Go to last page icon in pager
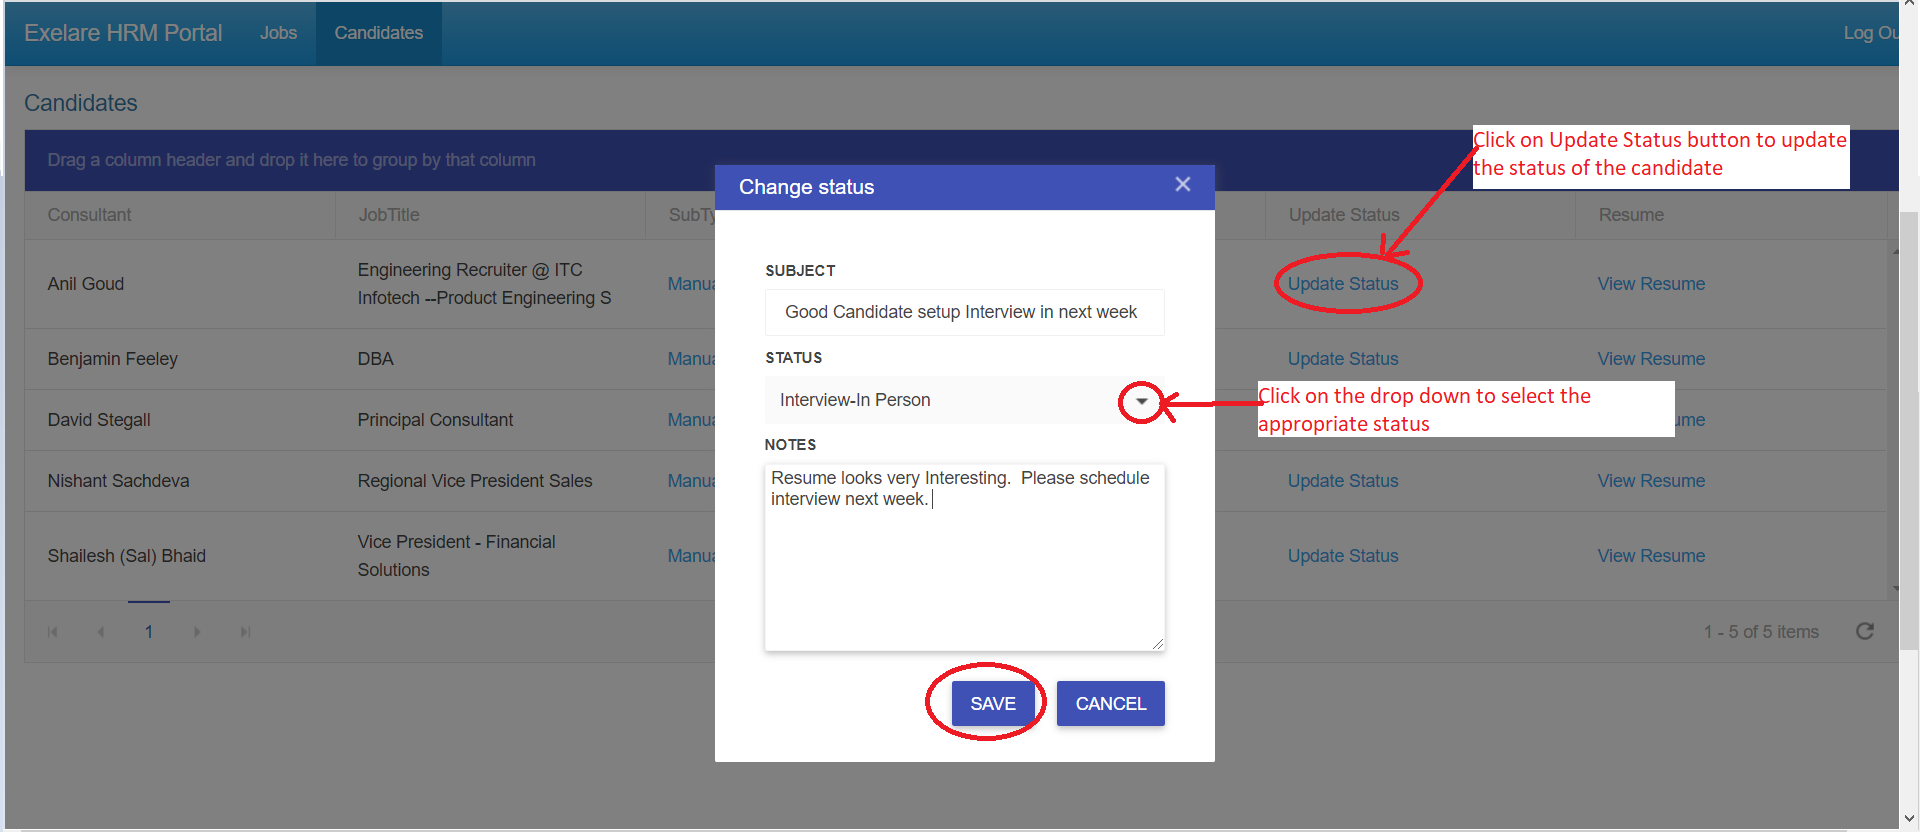The height and width of the screenshot is (832, 1920). (x=245, y=632)
